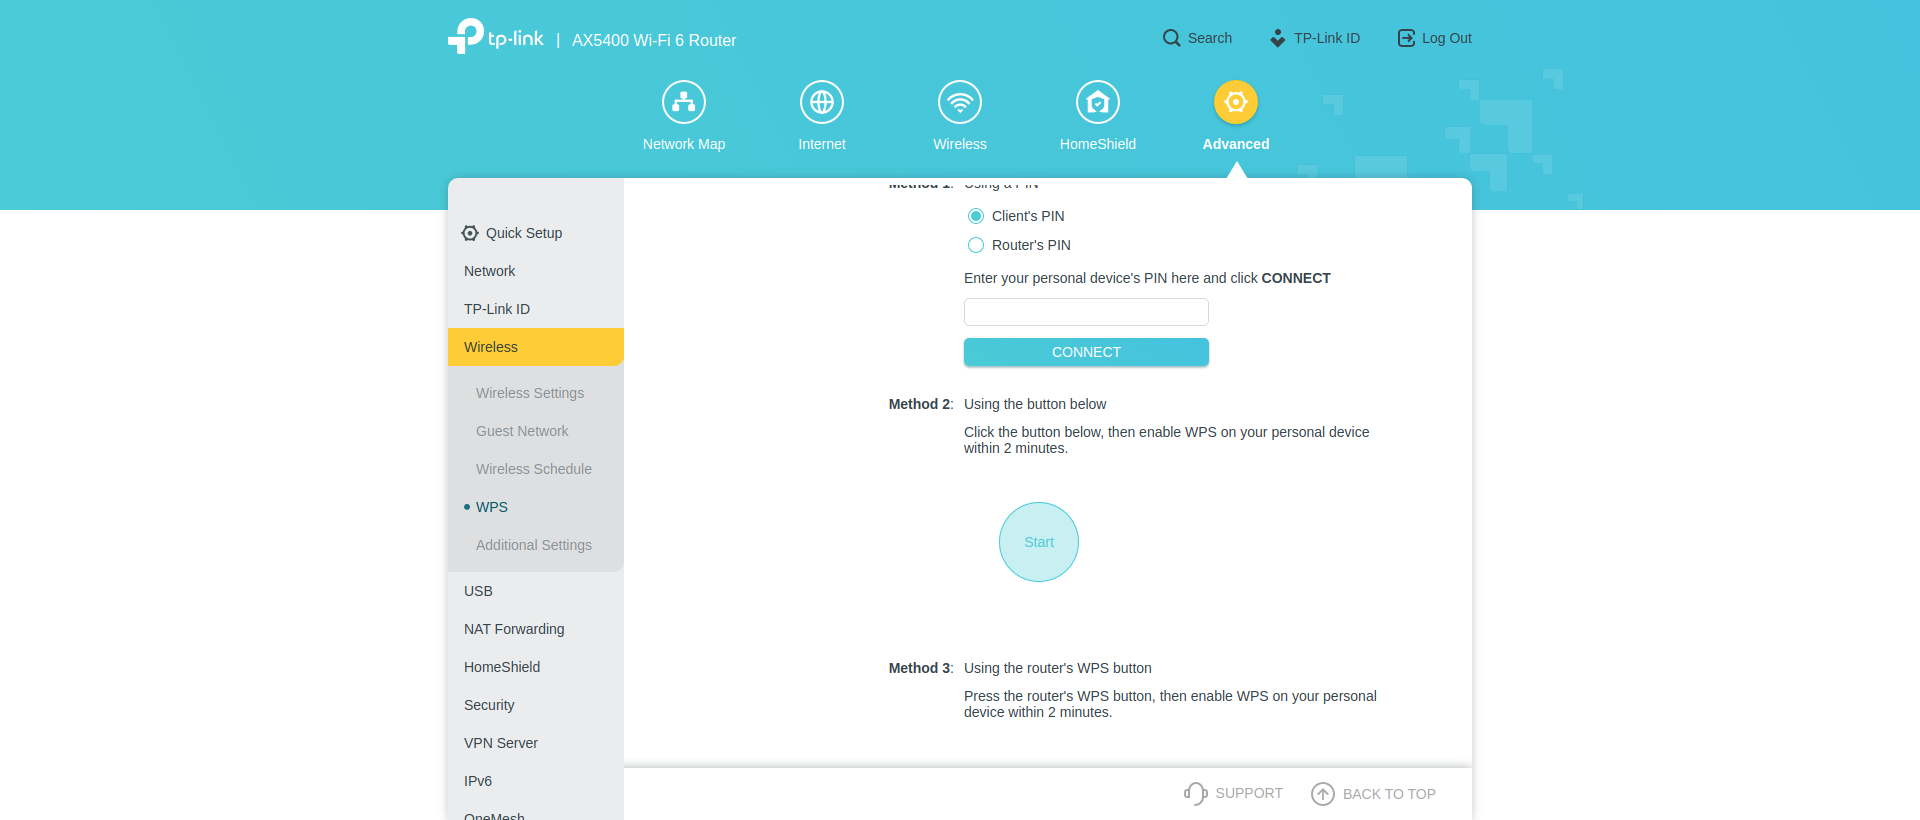Collapse the Wireless sidebar section
This screenshot has width=1920, height=820.
536,347
